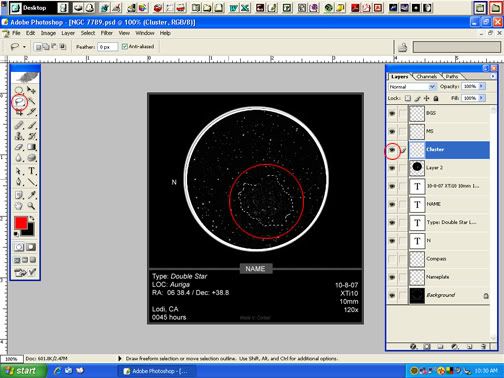Click Add layer mask icon in Layers panel

click(x=427, y=347)
